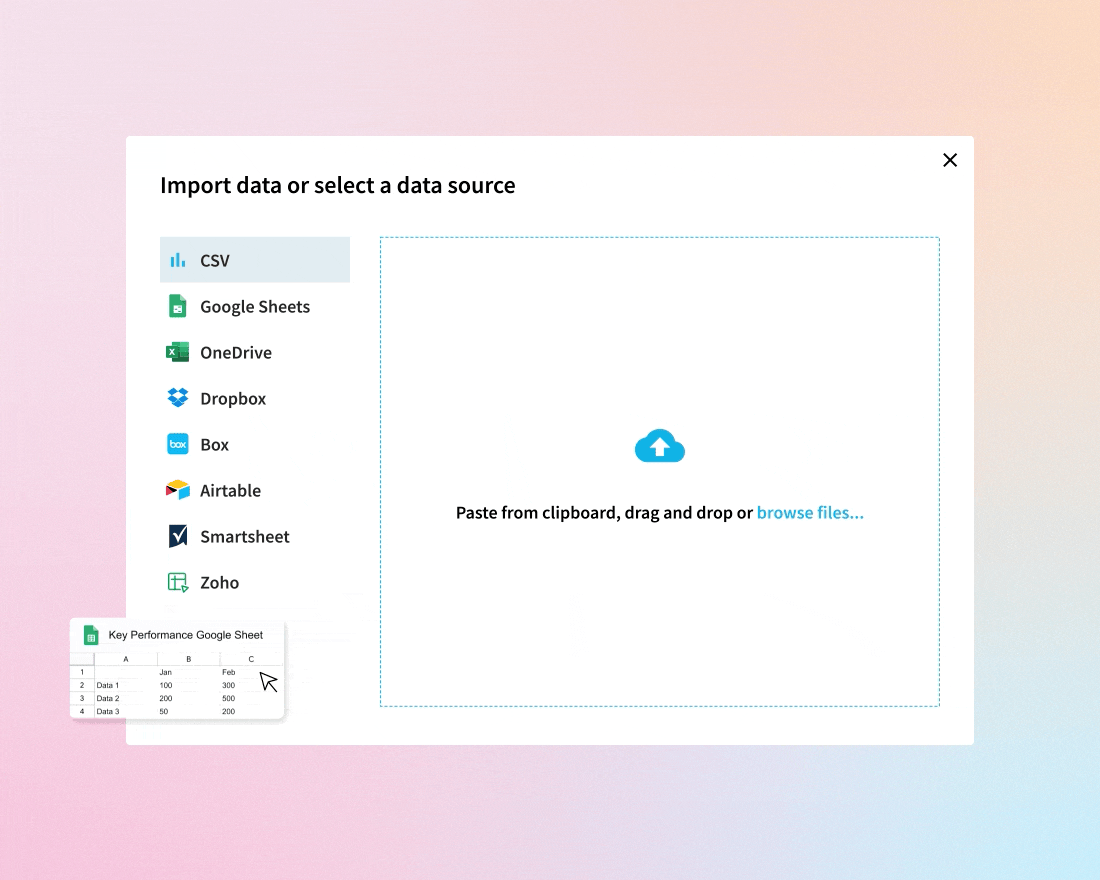Click the 'Data 2' cell
Image resolution: width=1100 pixels, height=880 pixels.
pyautogui.click(x=108, y=698)
